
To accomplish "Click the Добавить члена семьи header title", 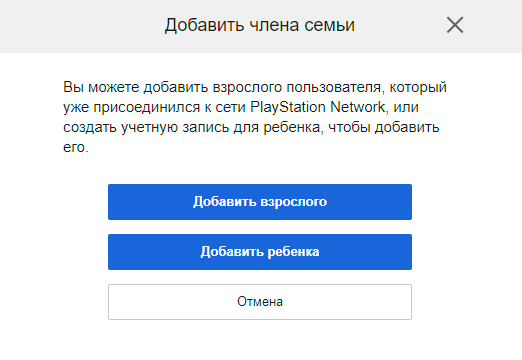I will (260, 25).
